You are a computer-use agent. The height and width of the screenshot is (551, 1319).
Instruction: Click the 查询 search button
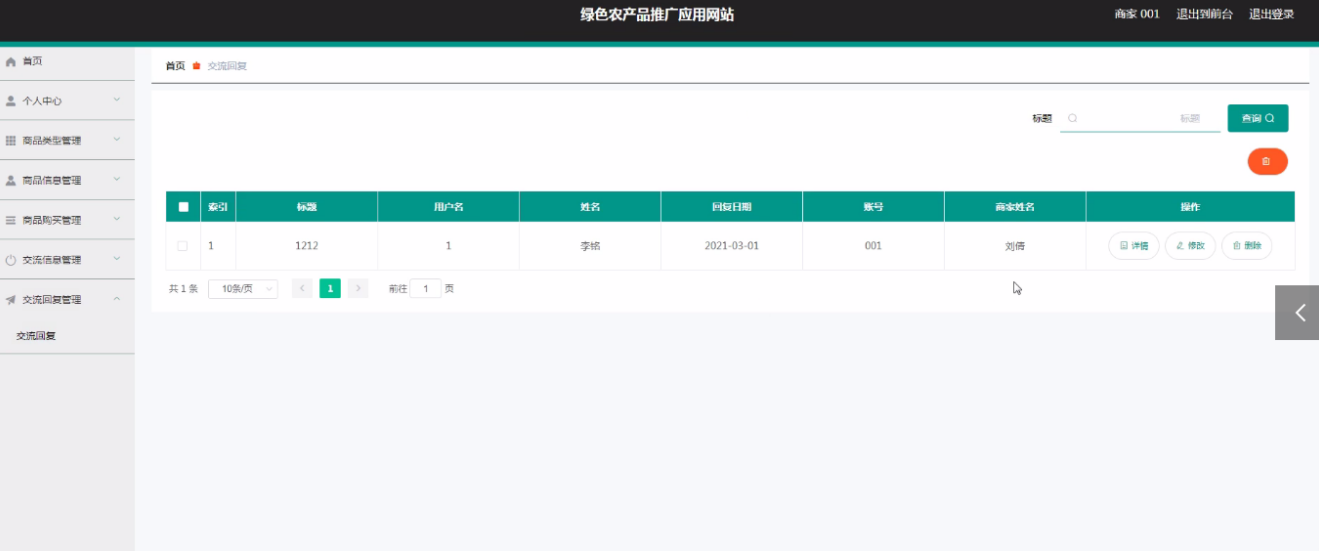[1258, 118]
